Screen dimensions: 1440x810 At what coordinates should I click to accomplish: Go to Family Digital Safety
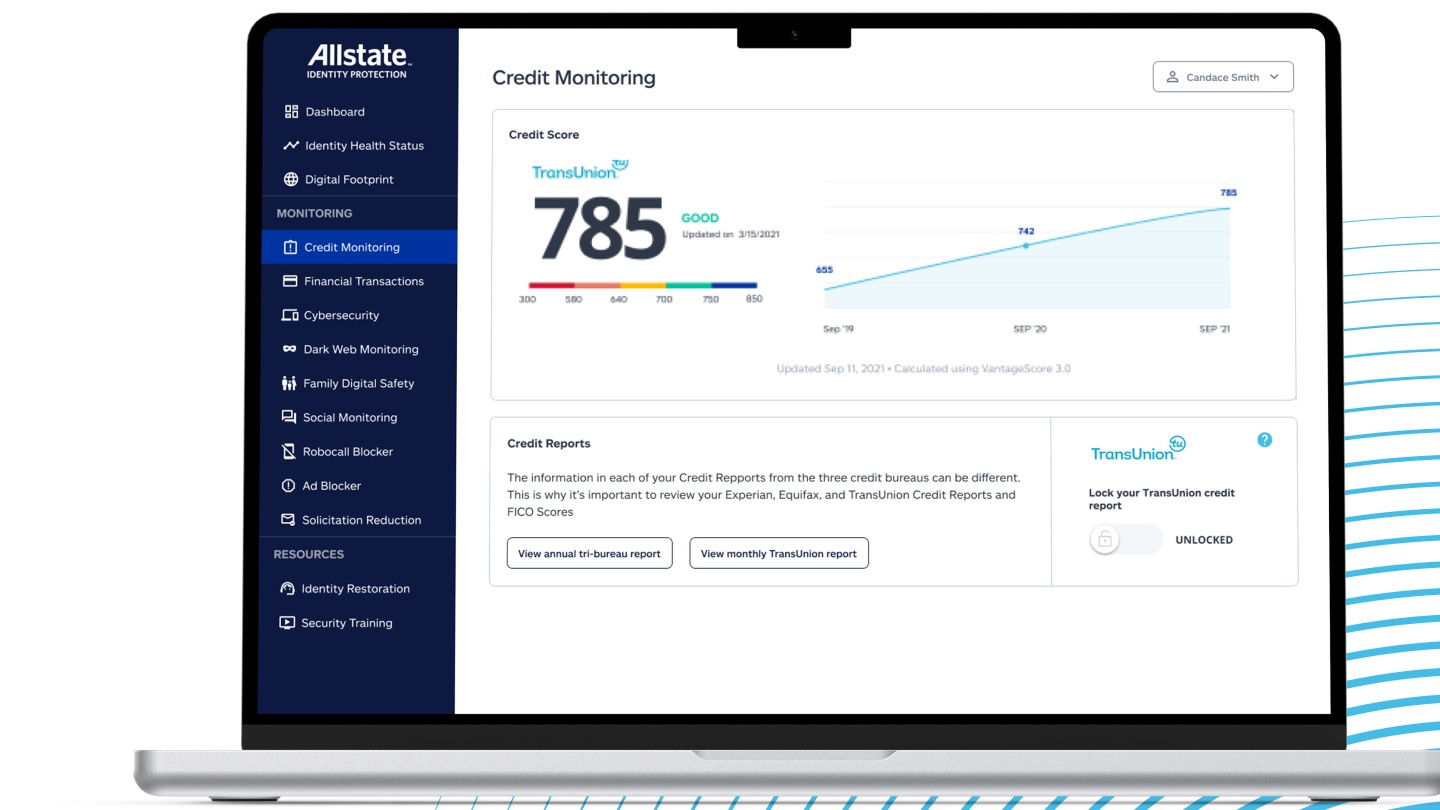point(358,383)
